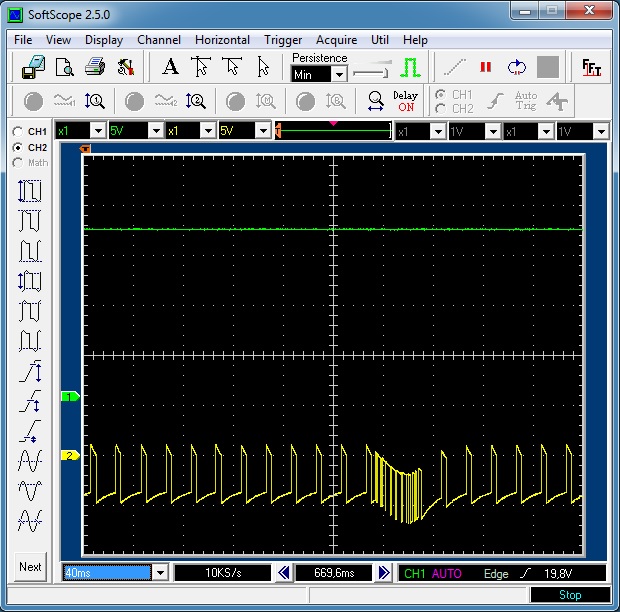Screen dimensions: 620x612
Task: Open the Util menu
Action: [380, 40]
